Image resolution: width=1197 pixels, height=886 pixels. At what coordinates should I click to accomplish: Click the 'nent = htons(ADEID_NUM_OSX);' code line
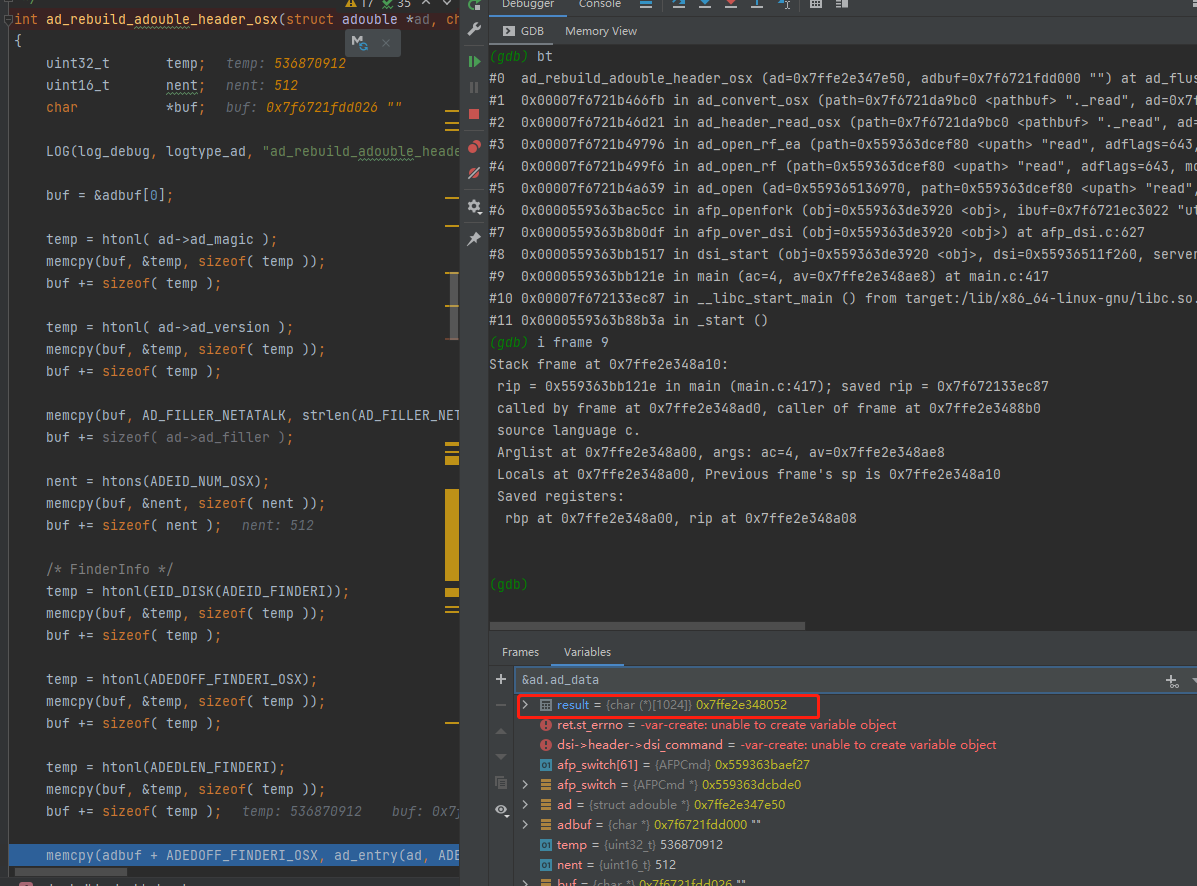point(157,482)
